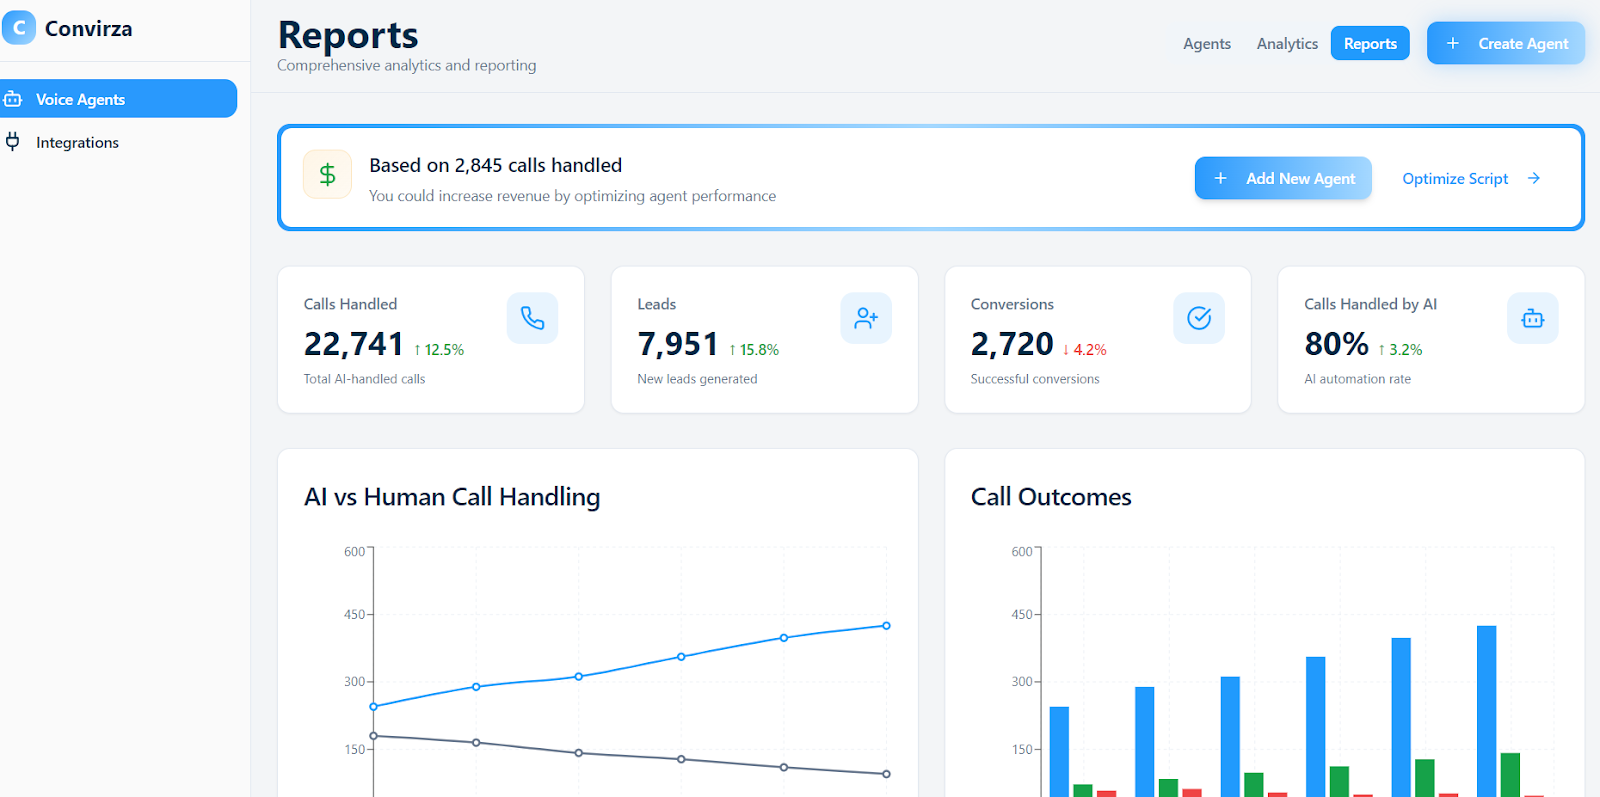
Task: Click the dollar sign revenue icon
Action: [x=327, y=175]
